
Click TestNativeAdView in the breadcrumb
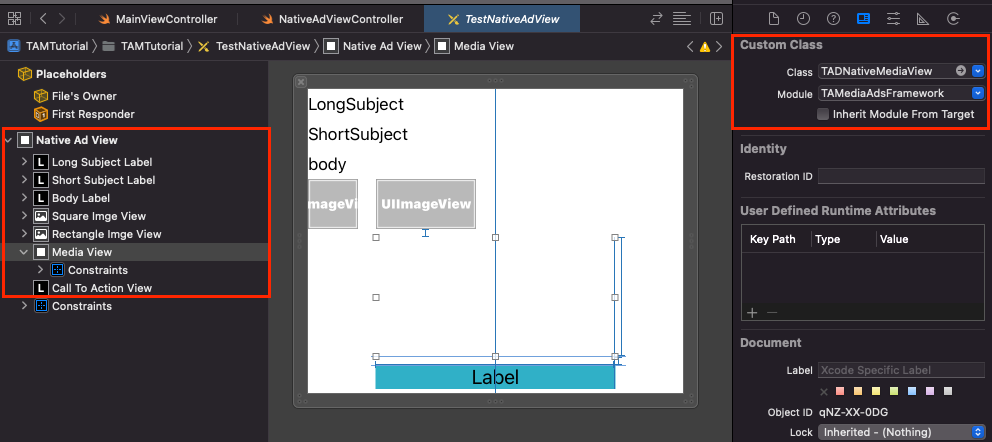254,46
